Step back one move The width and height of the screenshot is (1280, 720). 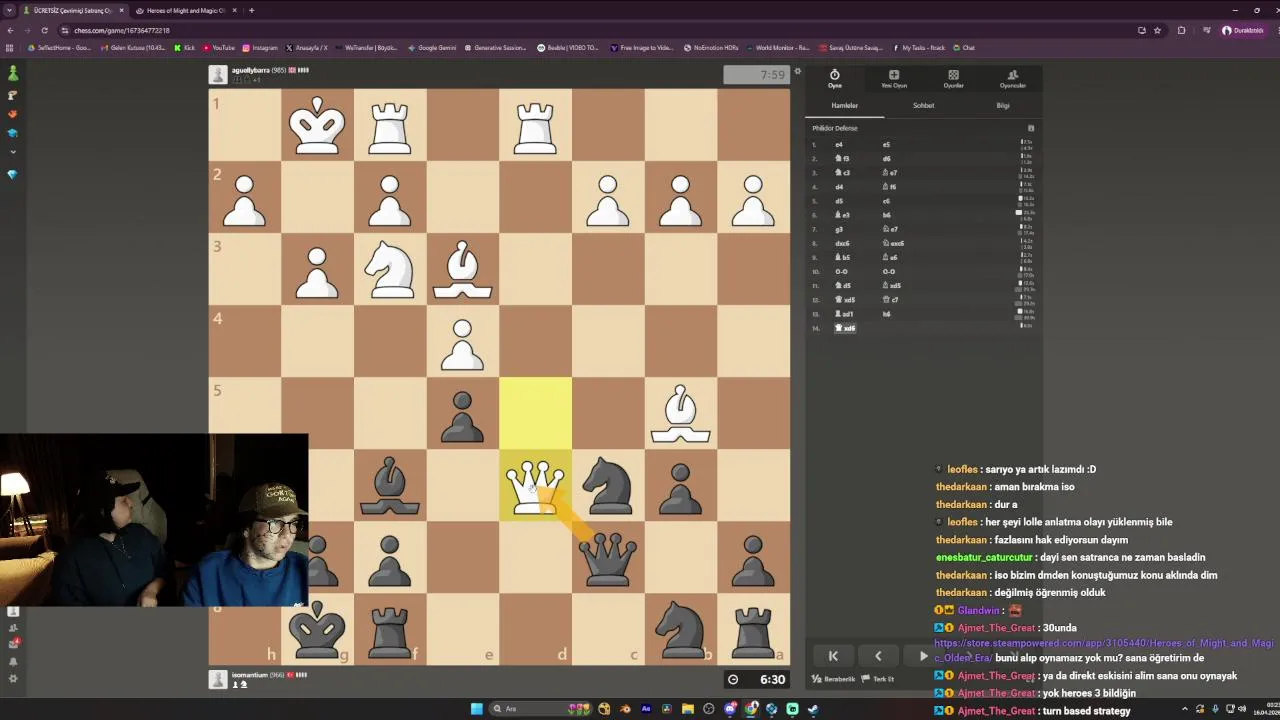click(878, 656)
